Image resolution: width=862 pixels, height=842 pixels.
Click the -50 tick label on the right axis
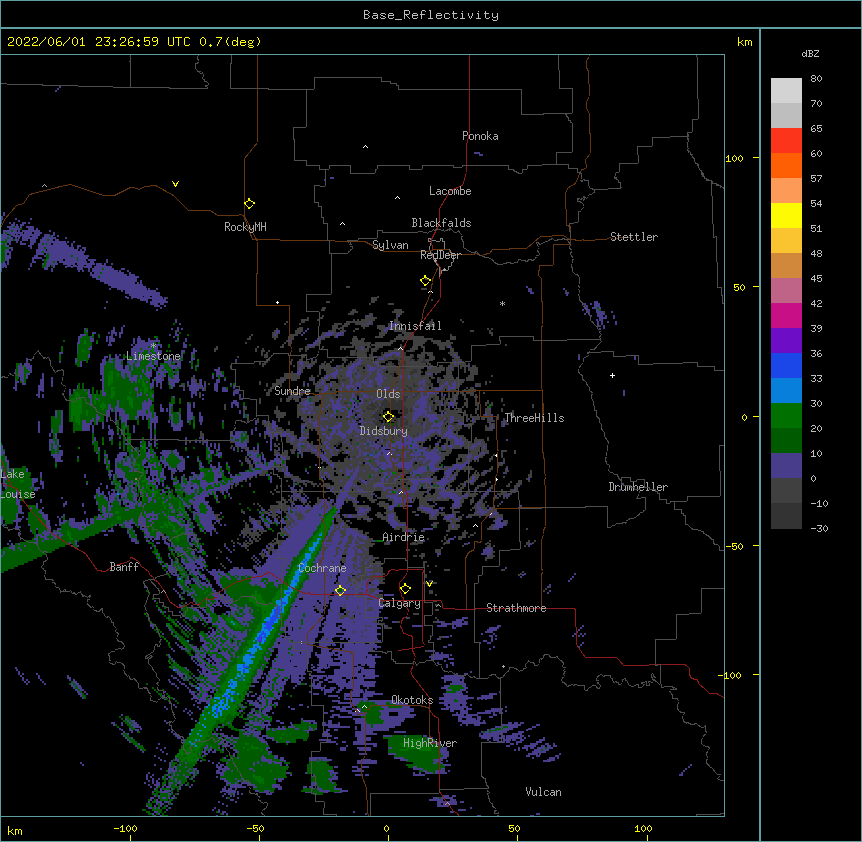[734, 546]
